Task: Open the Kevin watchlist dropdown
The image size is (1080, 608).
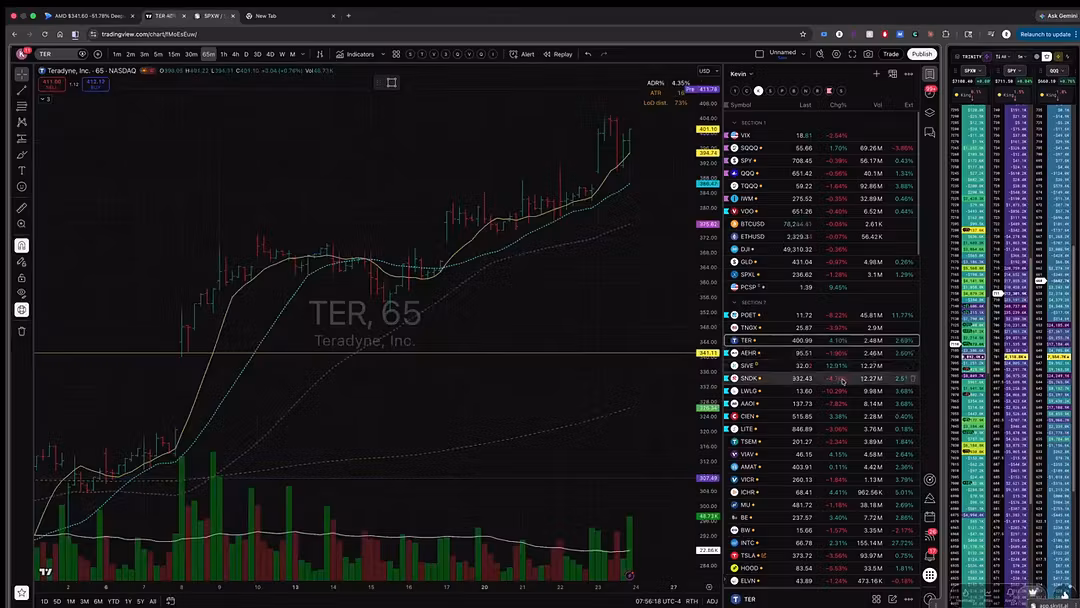Action: (x=741, y=74)
